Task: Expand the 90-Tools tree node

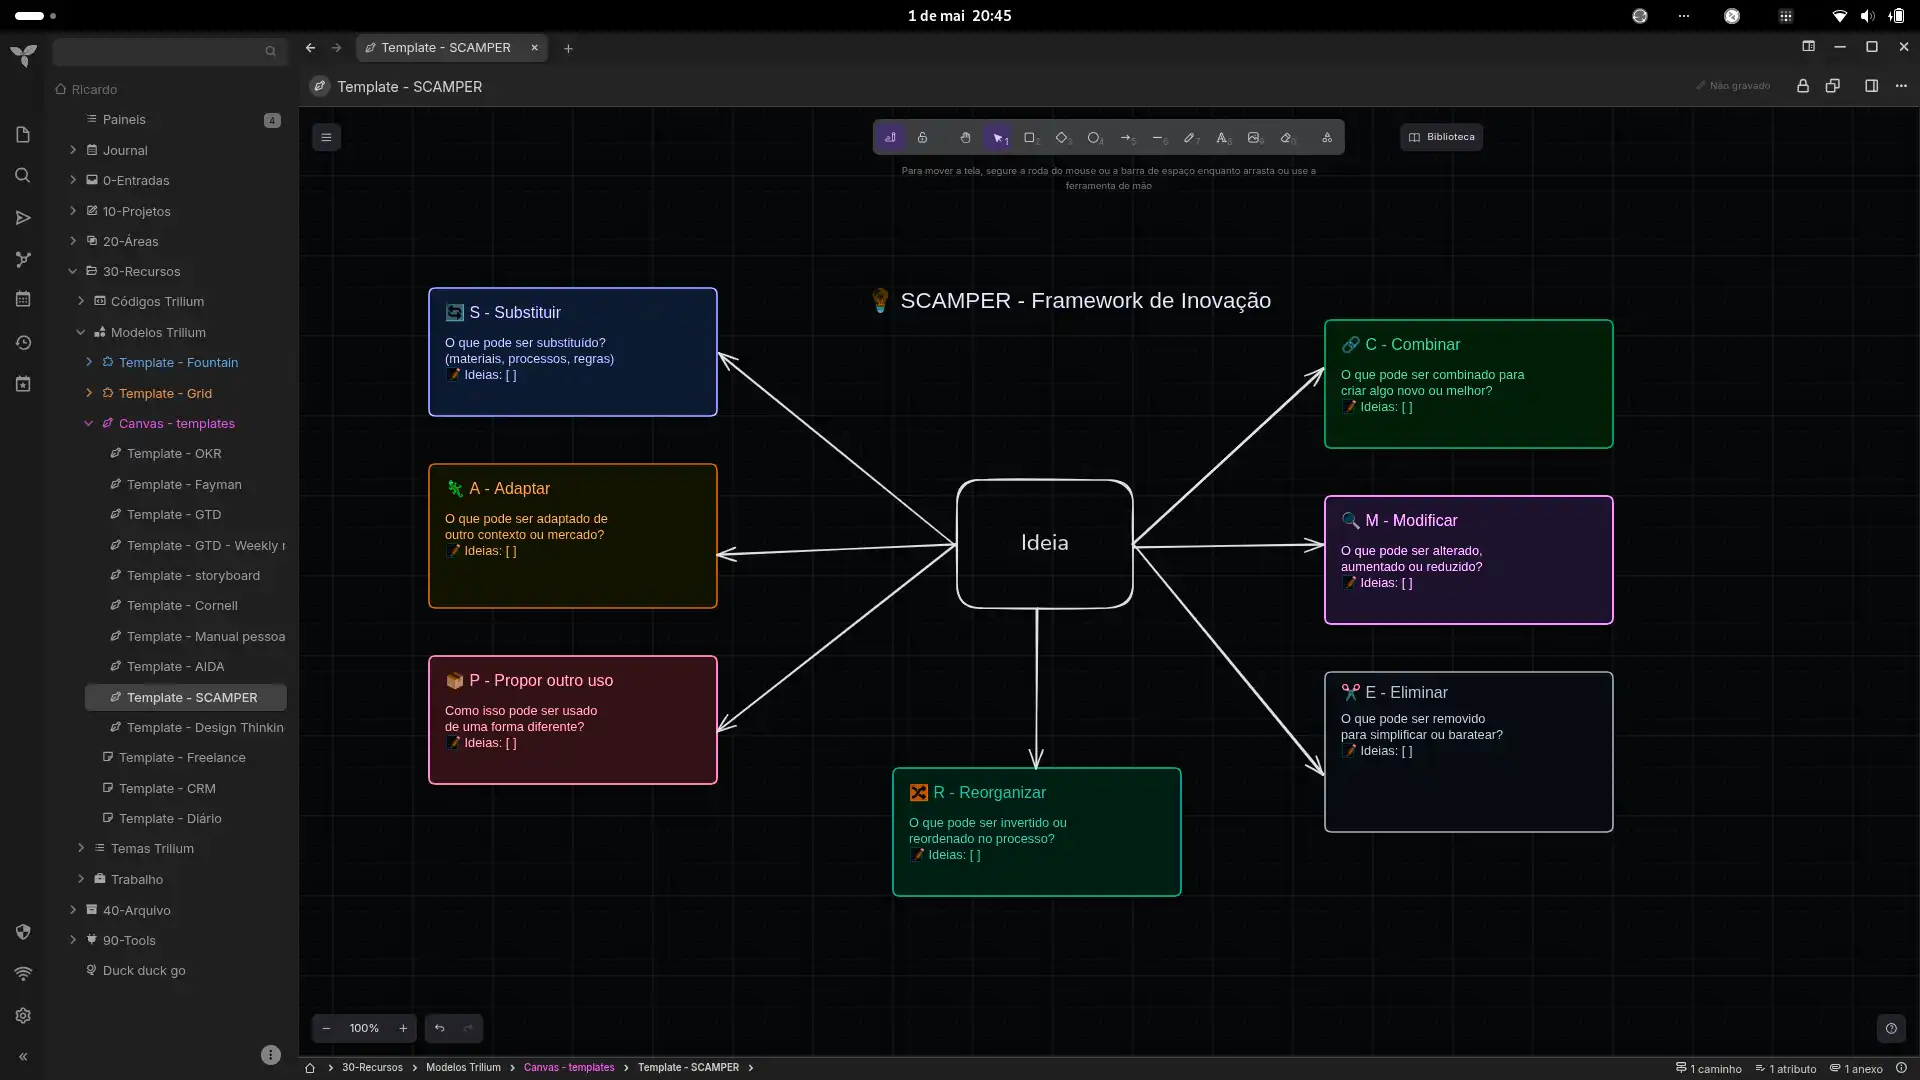Action: [73, 940]
